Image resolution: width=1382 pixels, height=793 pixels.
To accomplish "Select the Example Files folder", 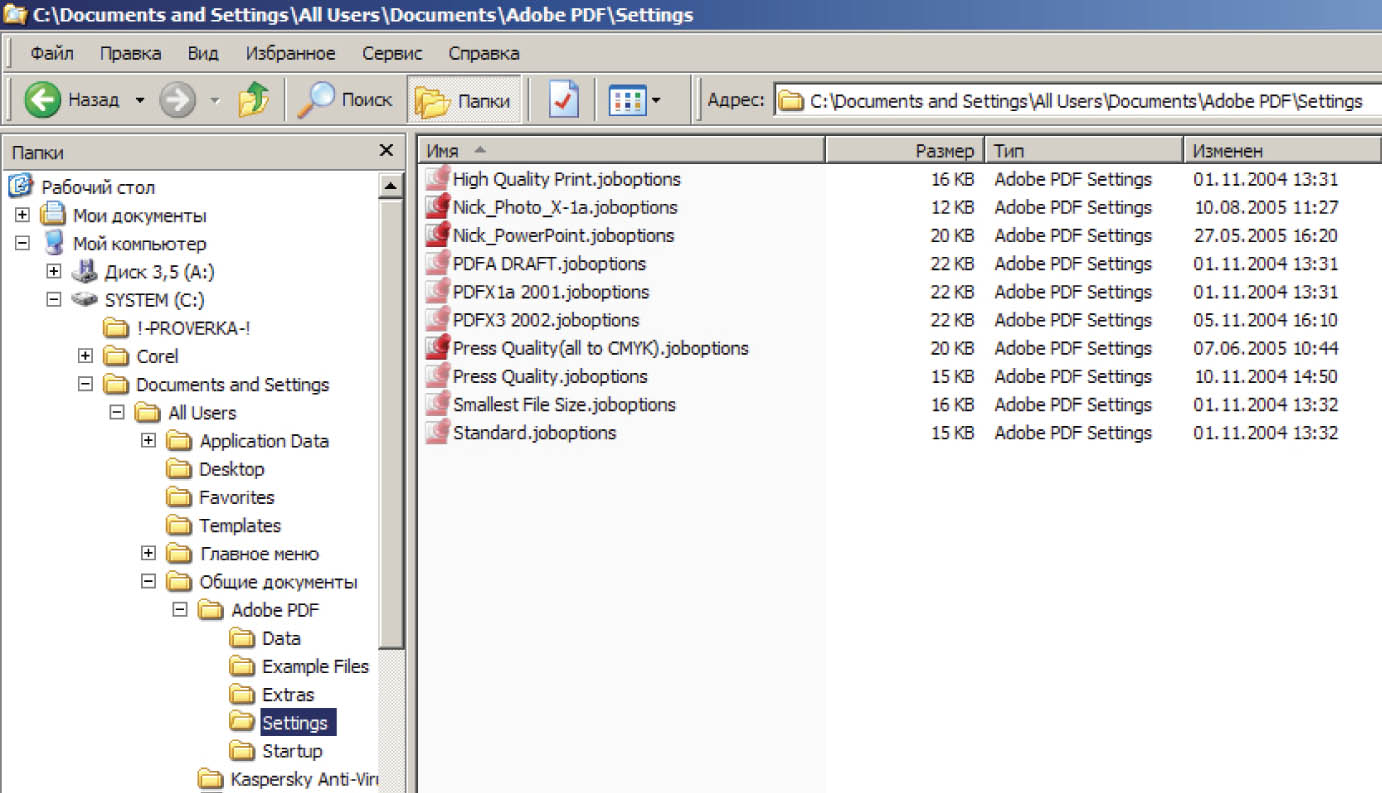I will pyautogui.click(x=299, y=666).
